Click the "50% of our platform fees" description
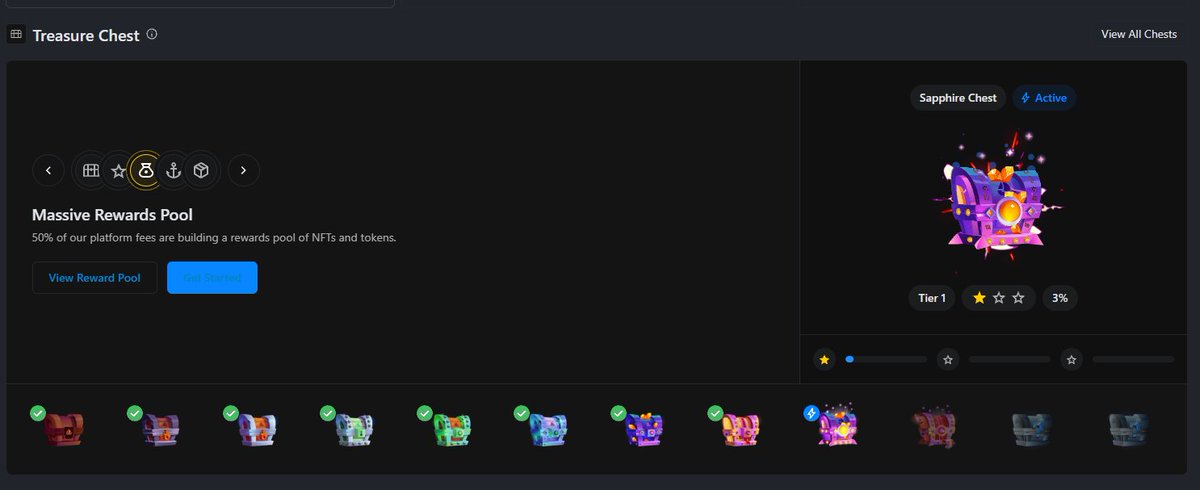This screenshot has height=490, width=1200. [x=214, y=238]
